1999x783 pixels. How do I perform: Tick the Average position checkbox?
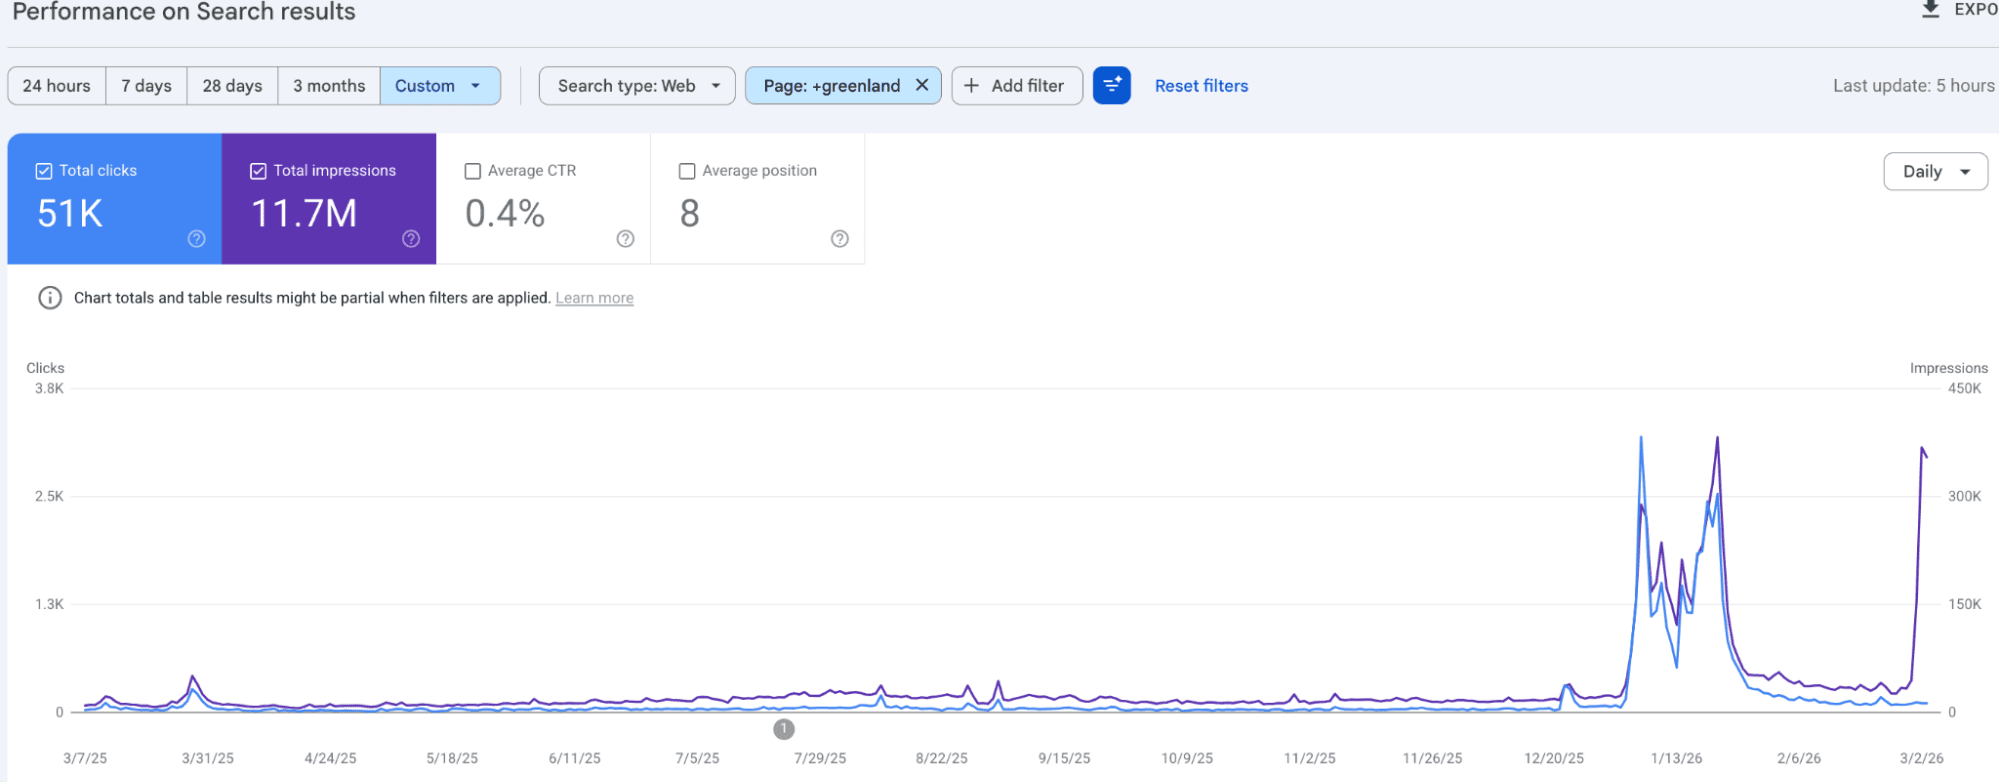pos(687,171)
